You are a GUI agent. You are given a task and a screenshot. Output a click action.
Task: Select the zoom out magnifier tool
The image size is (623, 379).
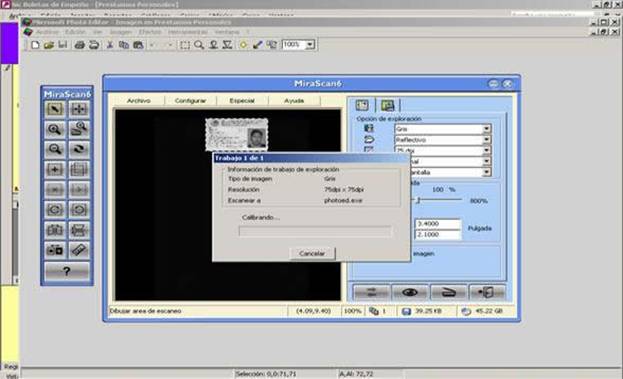[x=55, y=149]
